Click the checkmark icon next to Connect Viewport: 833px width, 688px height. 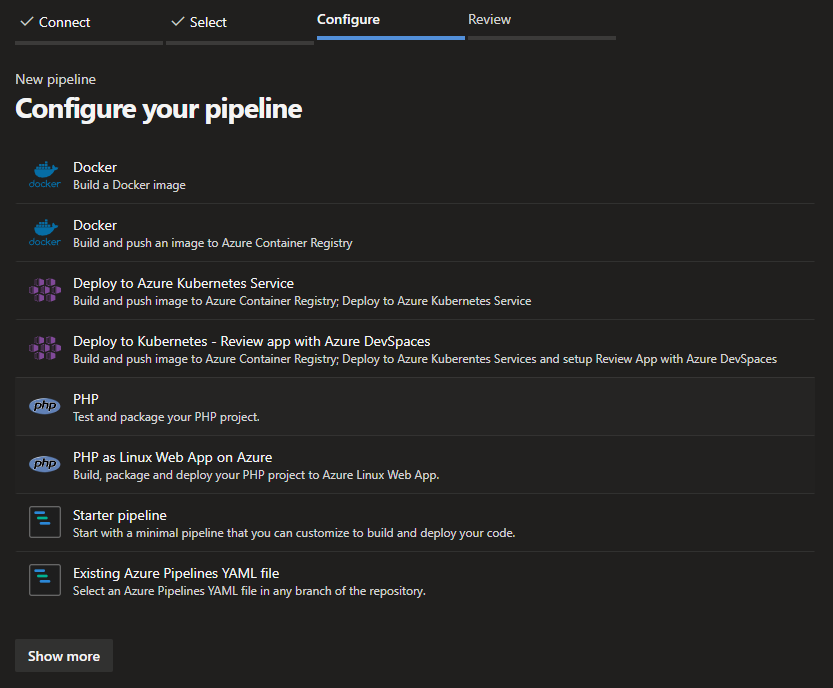27,22
